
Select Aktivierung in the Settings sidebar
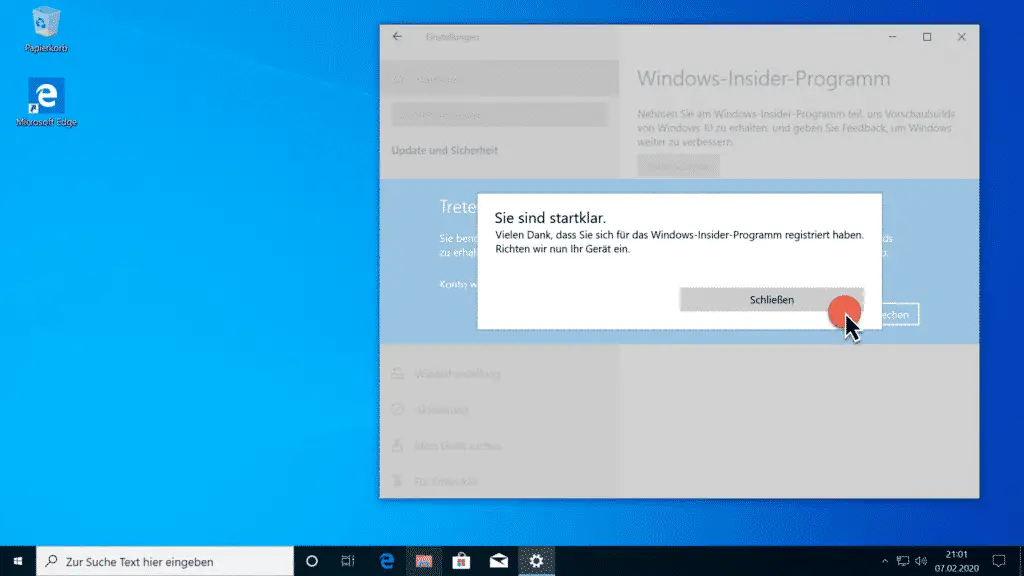(x=500, y=409)
